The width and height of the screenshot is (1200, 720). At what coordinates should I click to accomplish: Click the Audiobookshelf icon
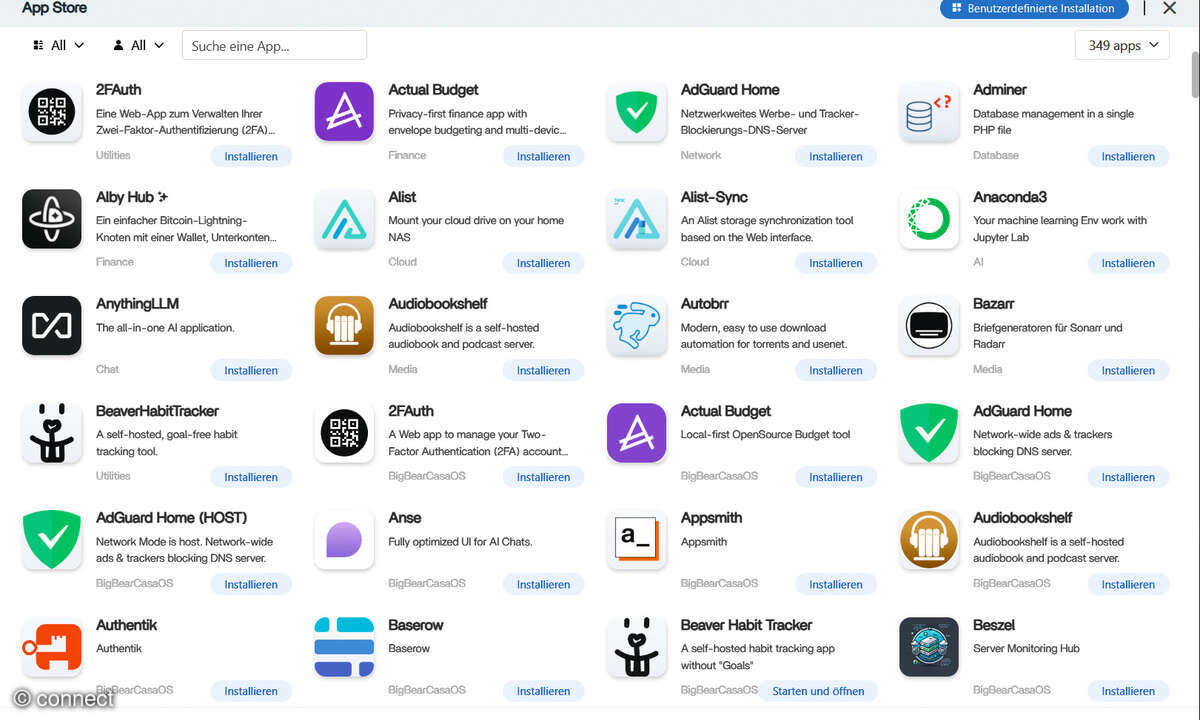click(343, 325)
